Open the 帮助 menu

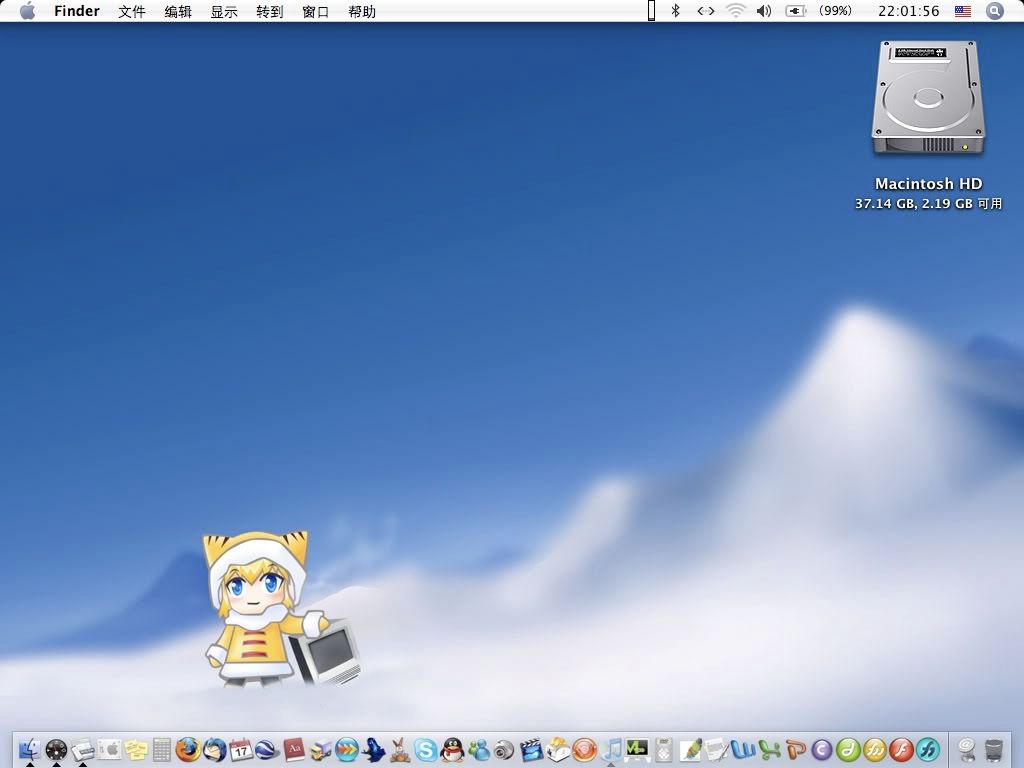pyautogui.click(x=362, y=11)
